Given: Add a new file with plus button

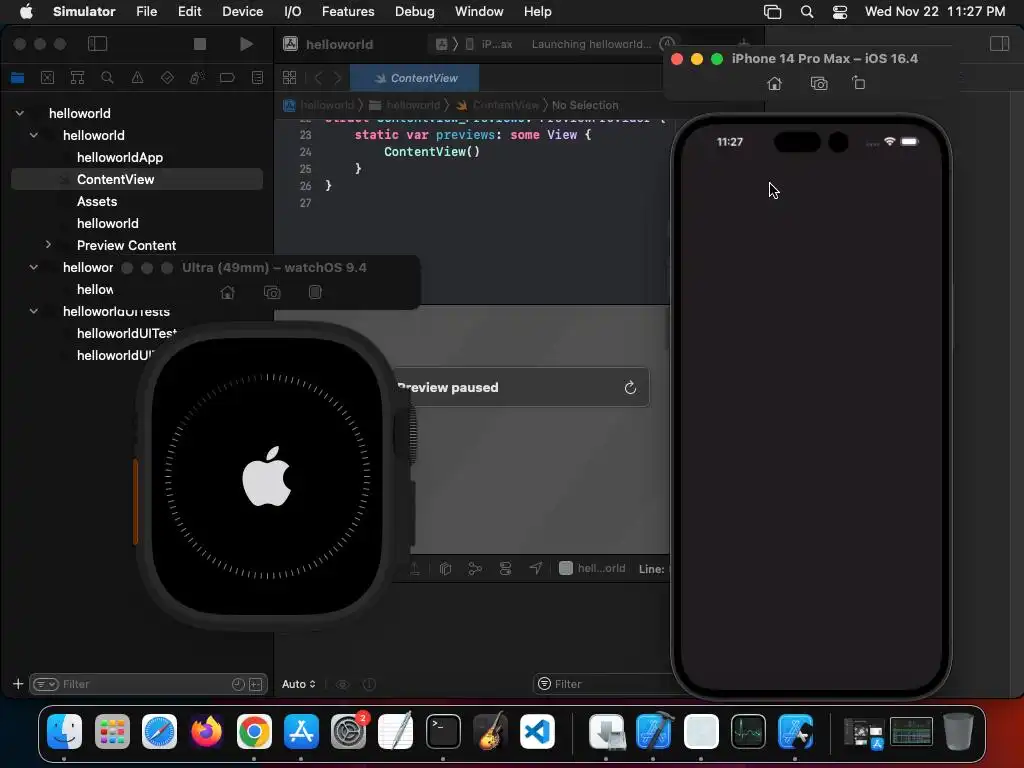Looking at the screenshot, I should click(x=18, y=684).
